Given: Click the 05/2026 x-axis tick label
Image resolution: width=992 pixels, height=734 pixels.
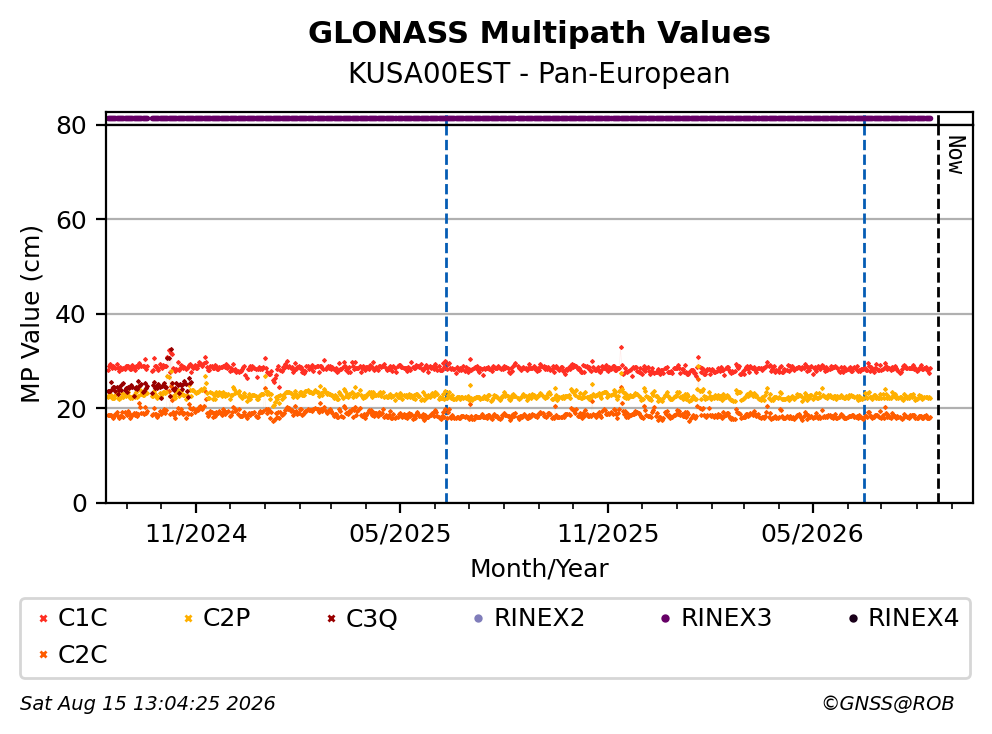Looking at the screenshot, I should (812, 534).
